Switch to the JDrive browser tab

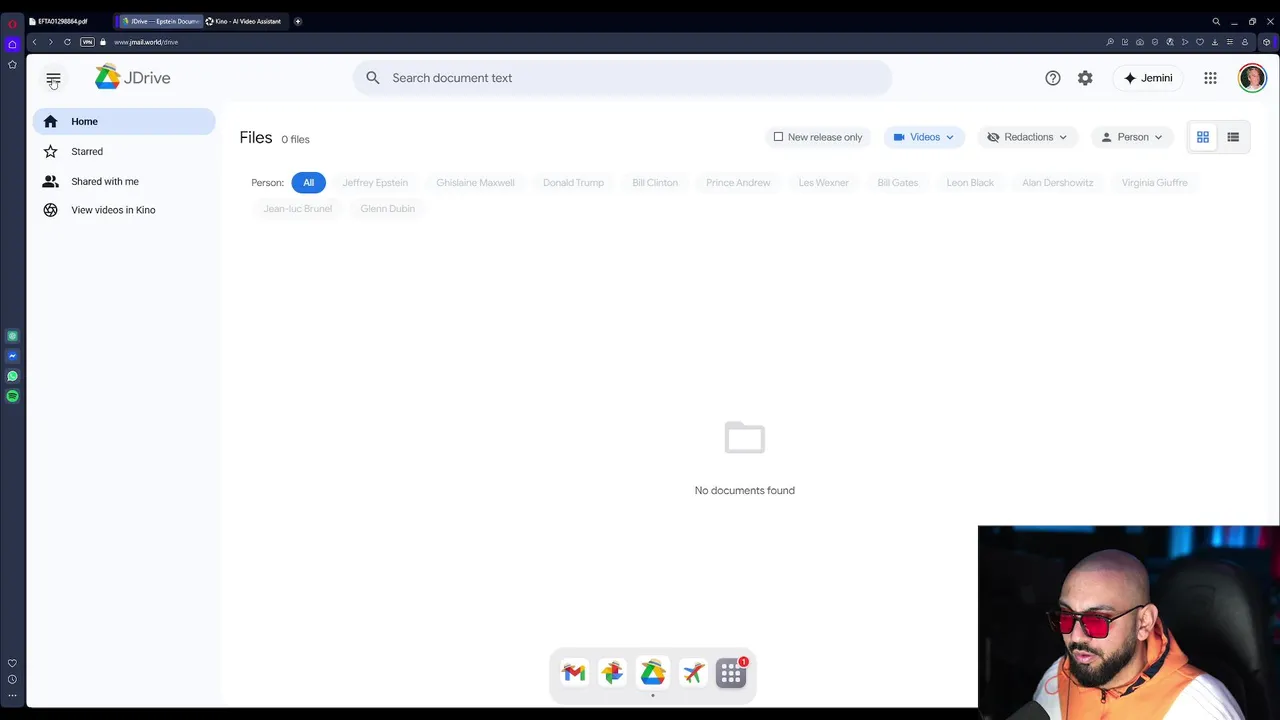[x=160, y=21]
